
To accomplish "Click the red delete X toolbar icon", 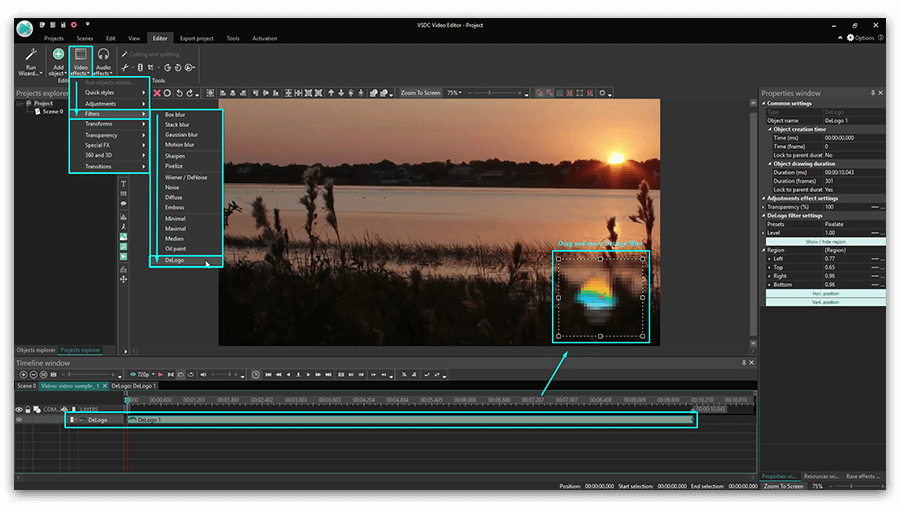I will [155, 93].
